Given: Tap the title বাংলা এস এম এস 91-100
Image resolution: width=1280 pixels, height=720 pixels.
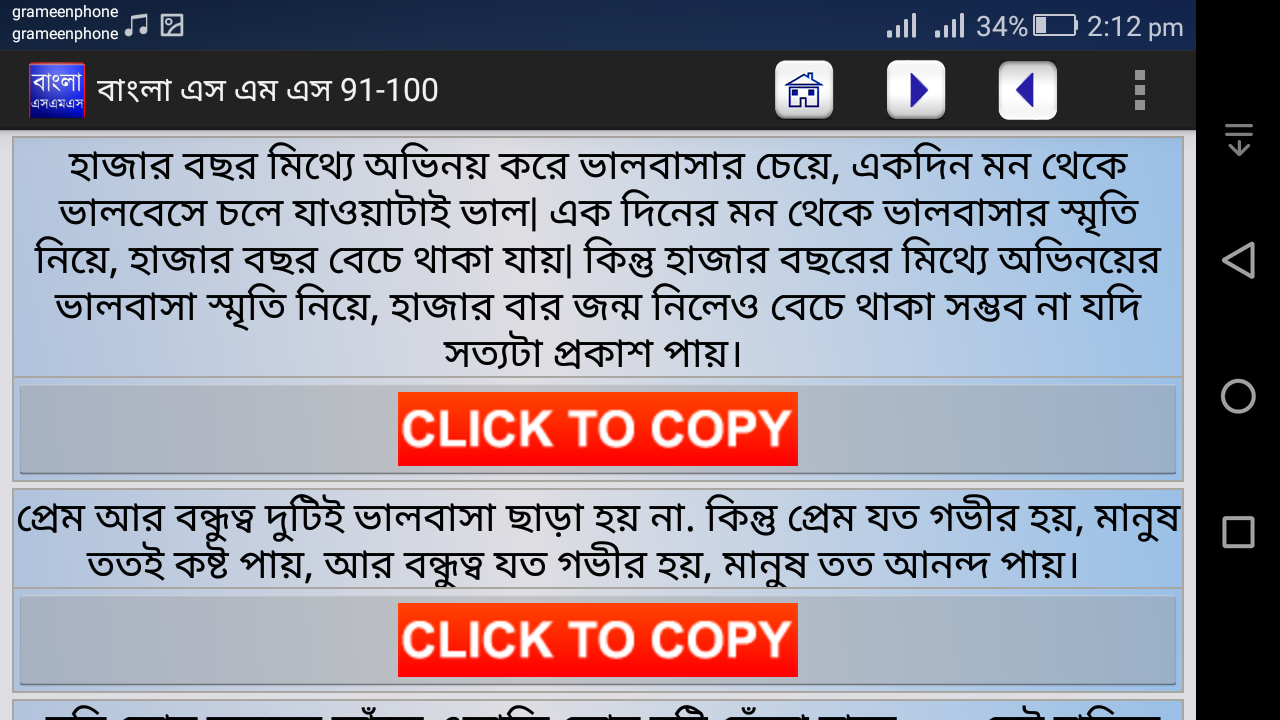Looking at the screenshot, I should (268, 90).
